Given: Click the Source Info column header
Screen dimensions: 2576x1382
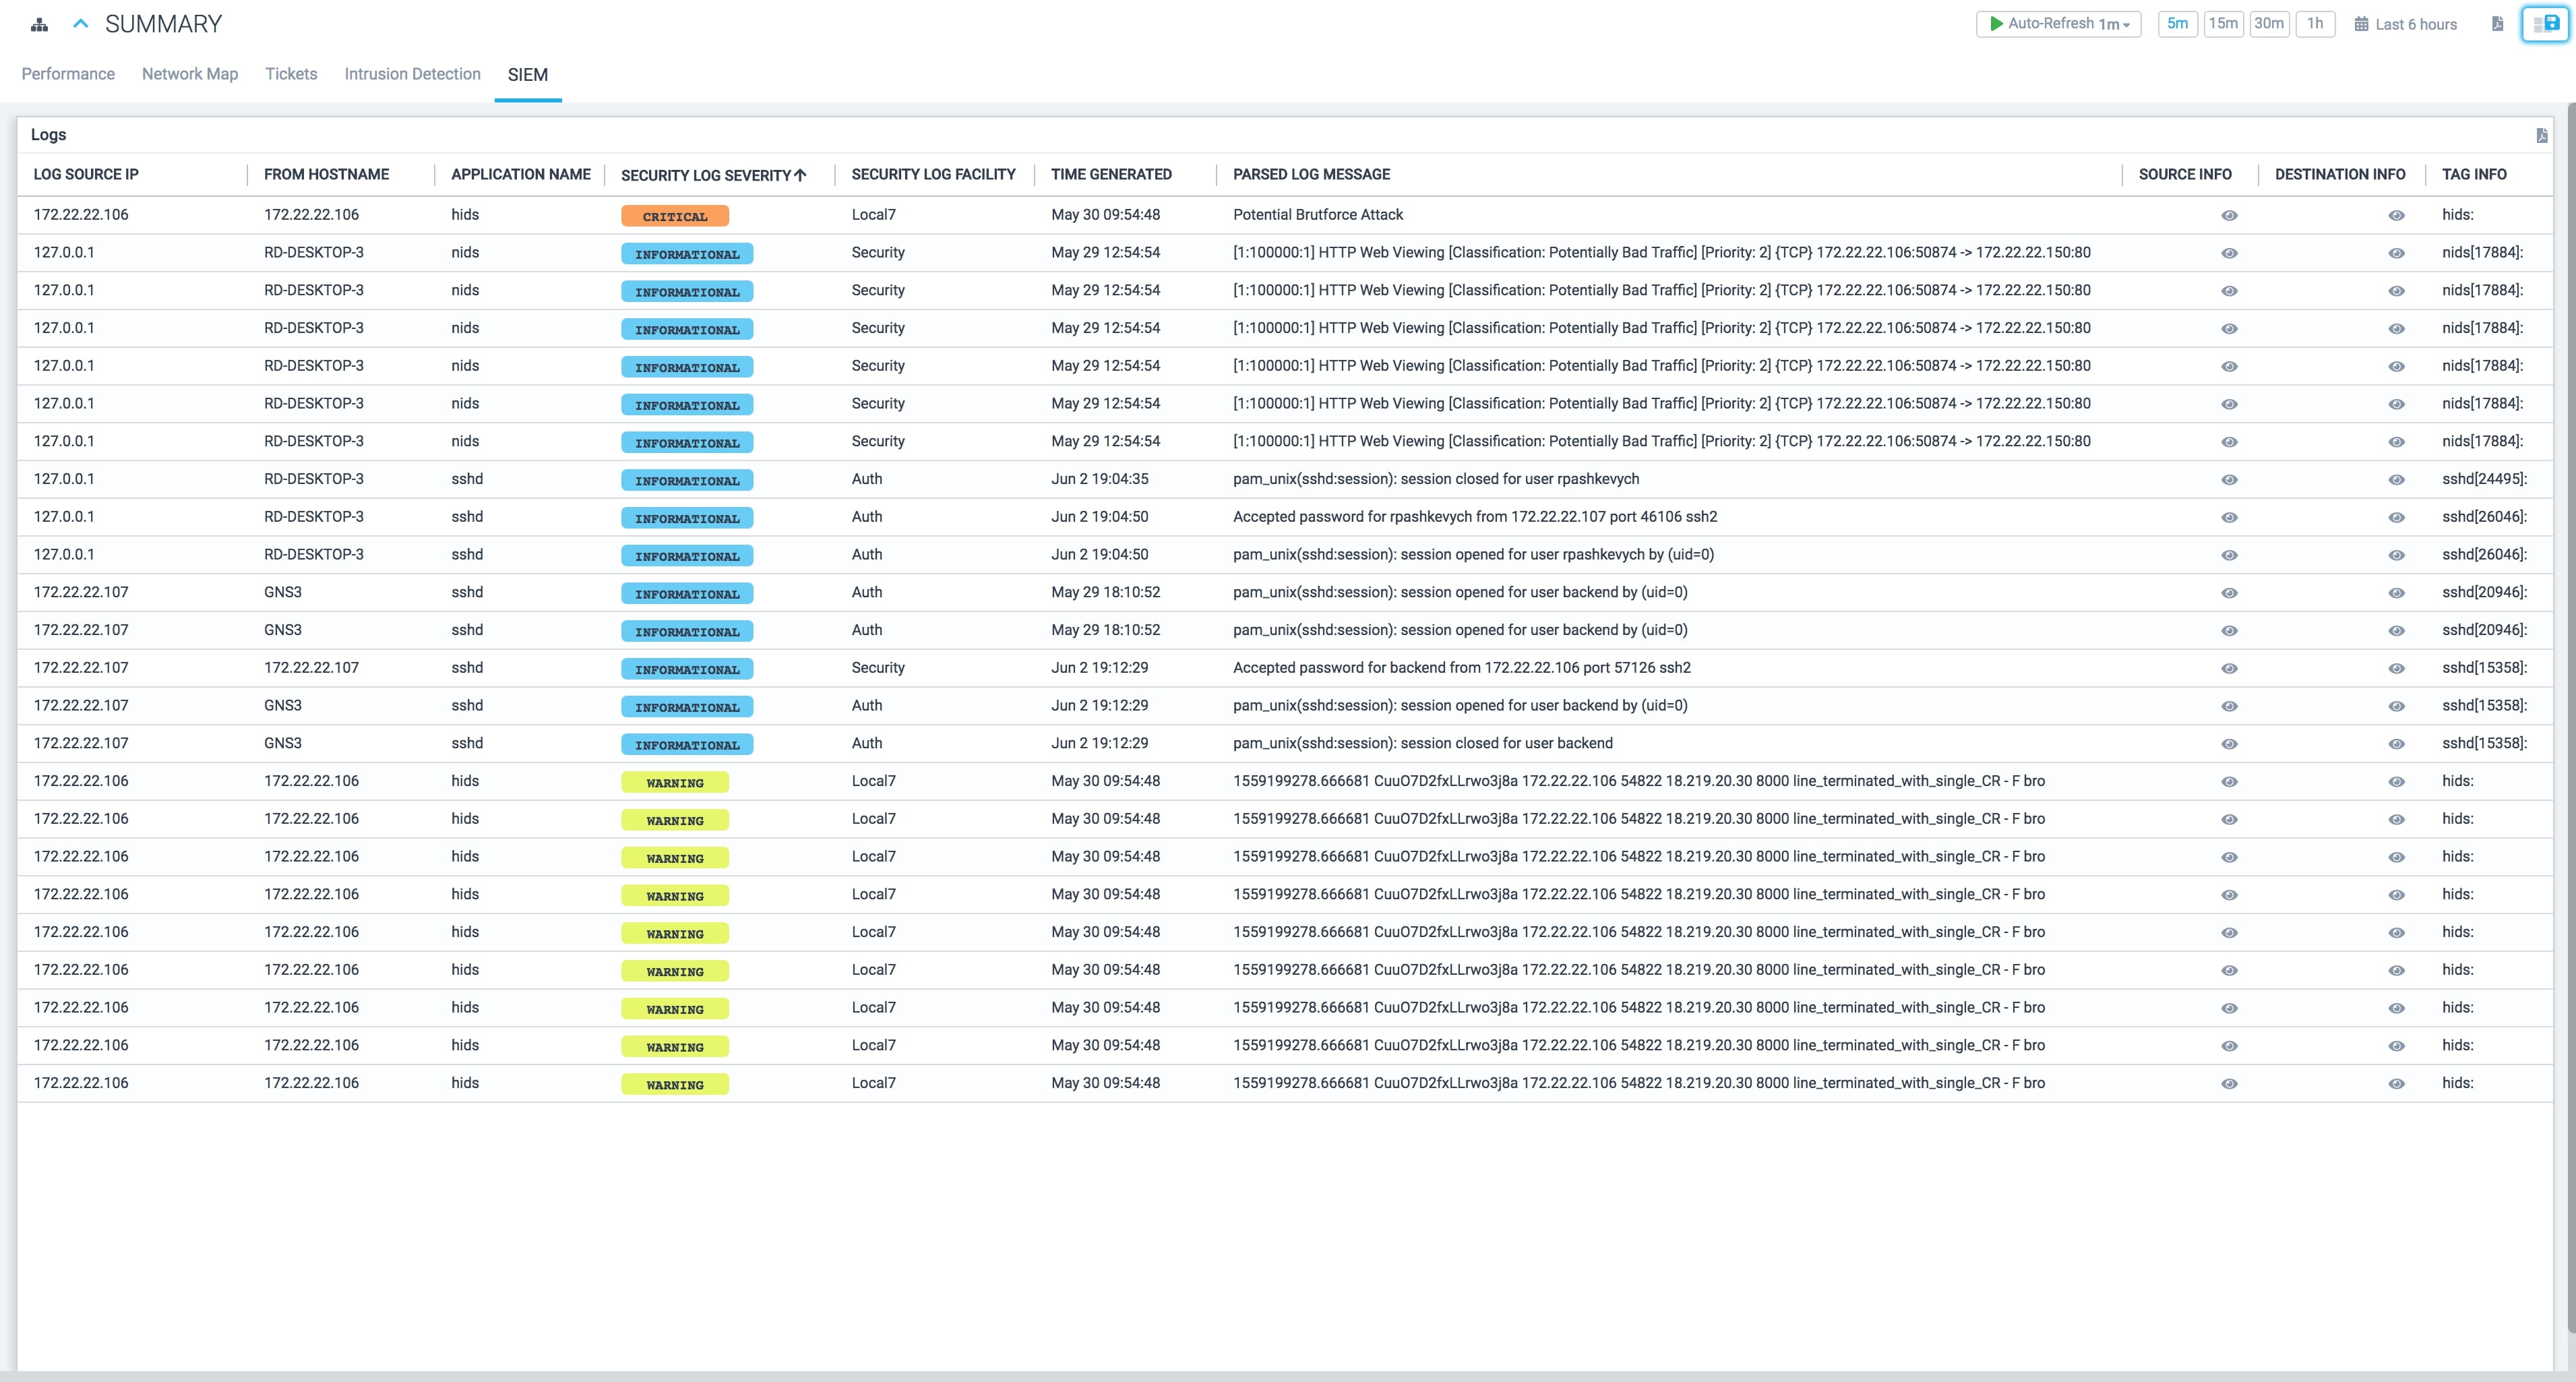Looking at the screenshot, I should pos(2185,174).
